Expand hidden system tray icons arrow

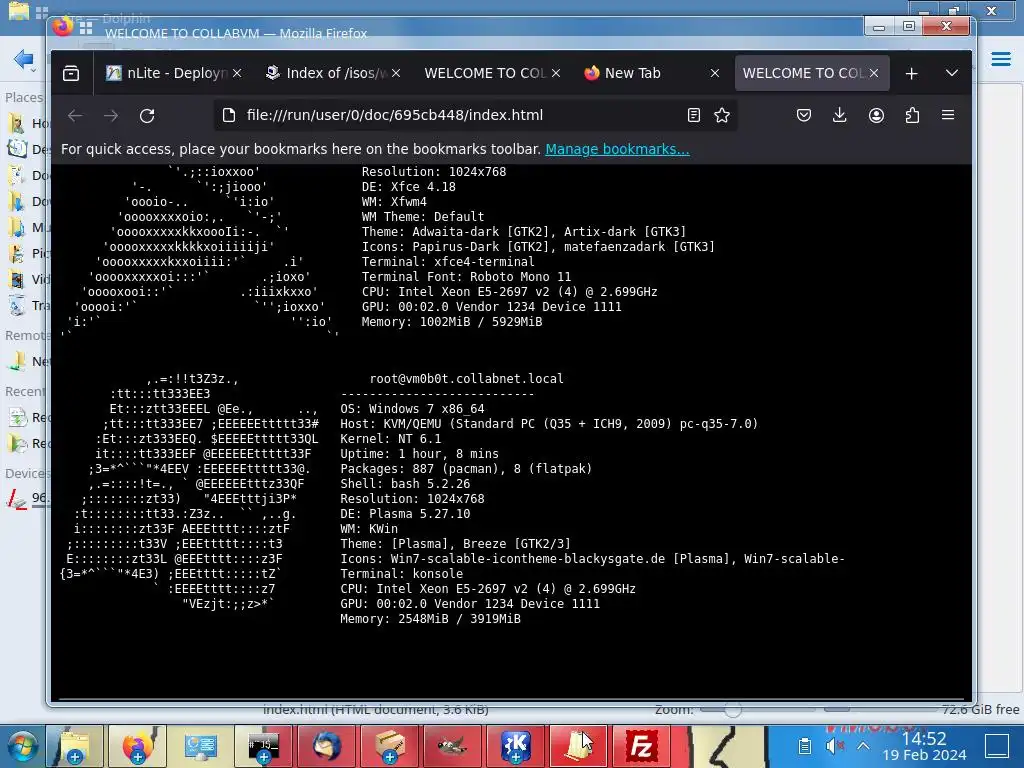click(x=863, y=746)
